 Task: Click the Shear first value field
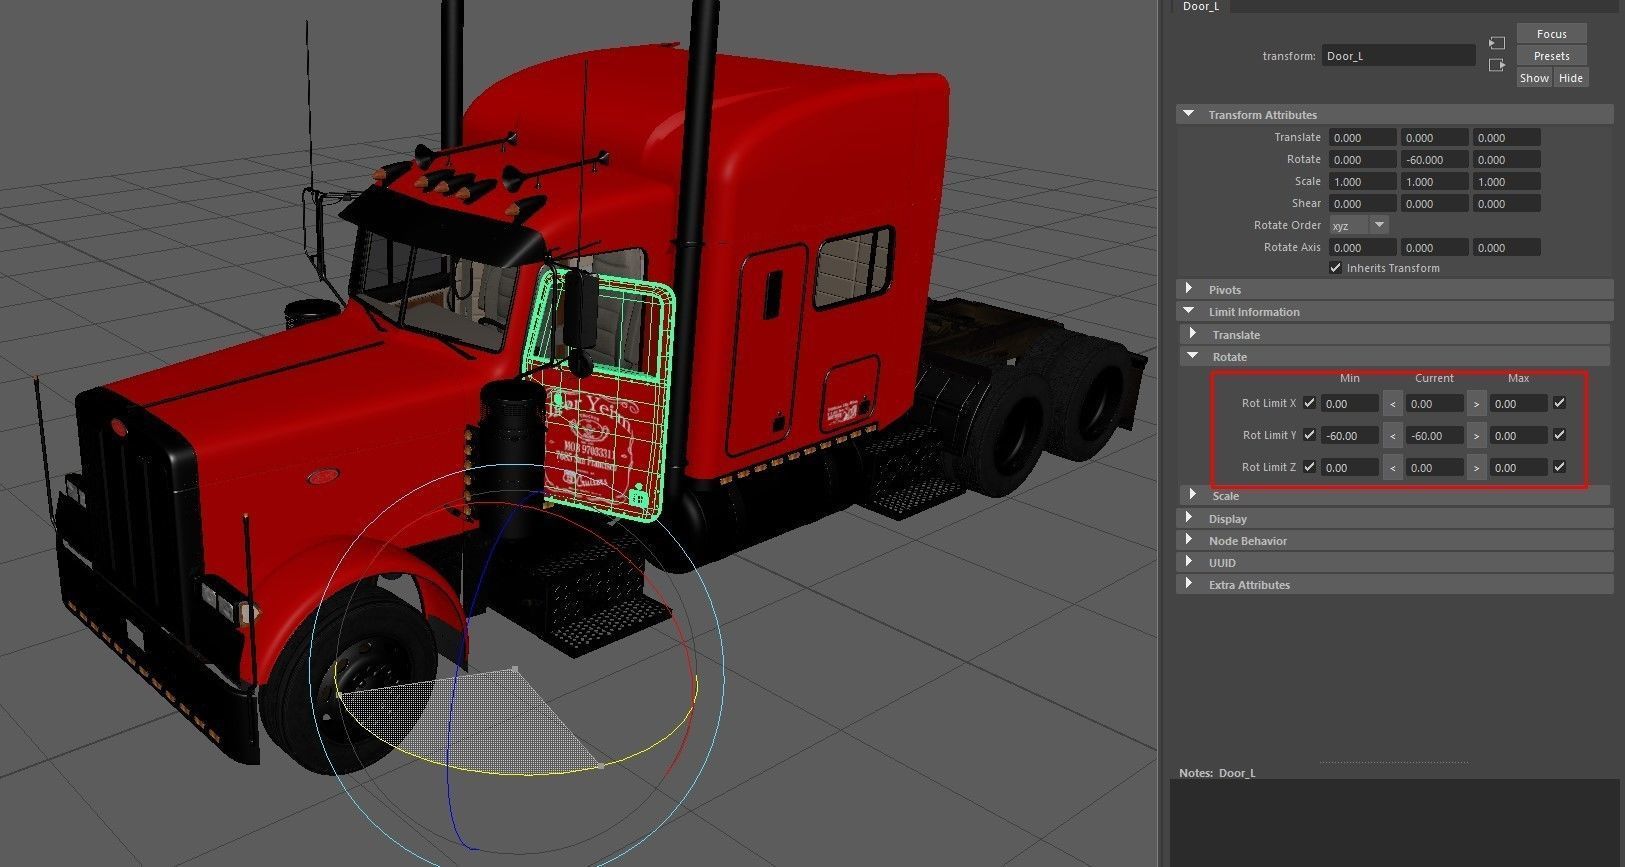(1363, 204)
